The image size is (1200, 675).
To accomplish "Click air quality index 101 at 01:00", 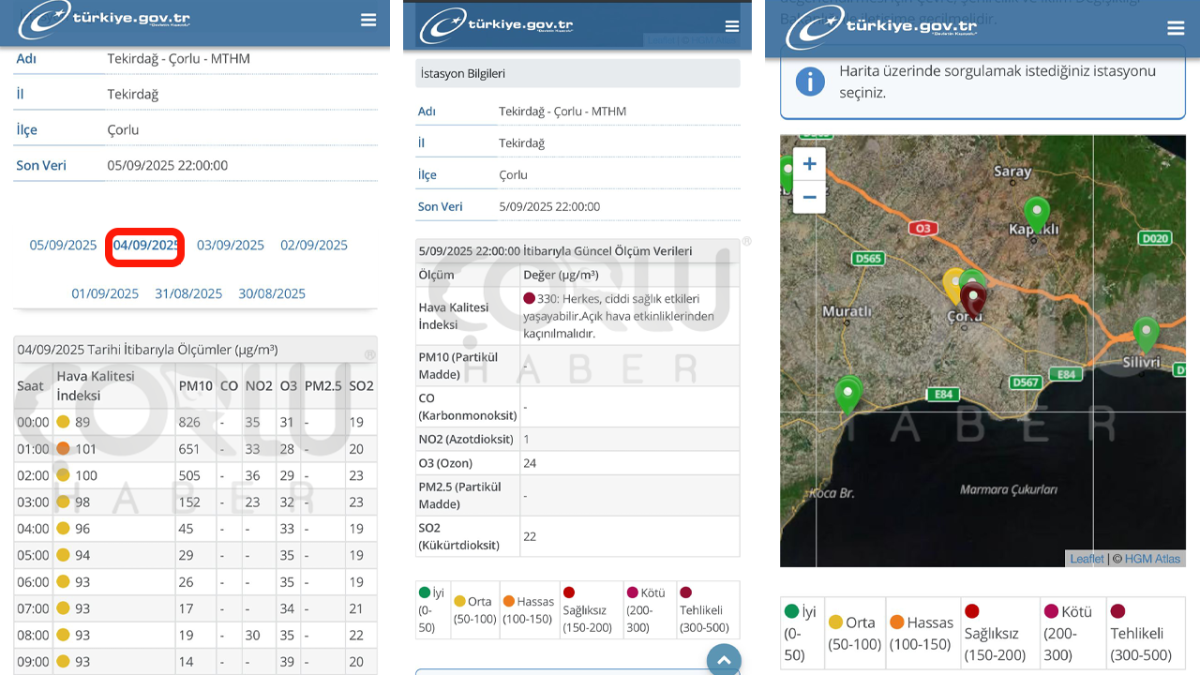I will (x=86, y=449).
